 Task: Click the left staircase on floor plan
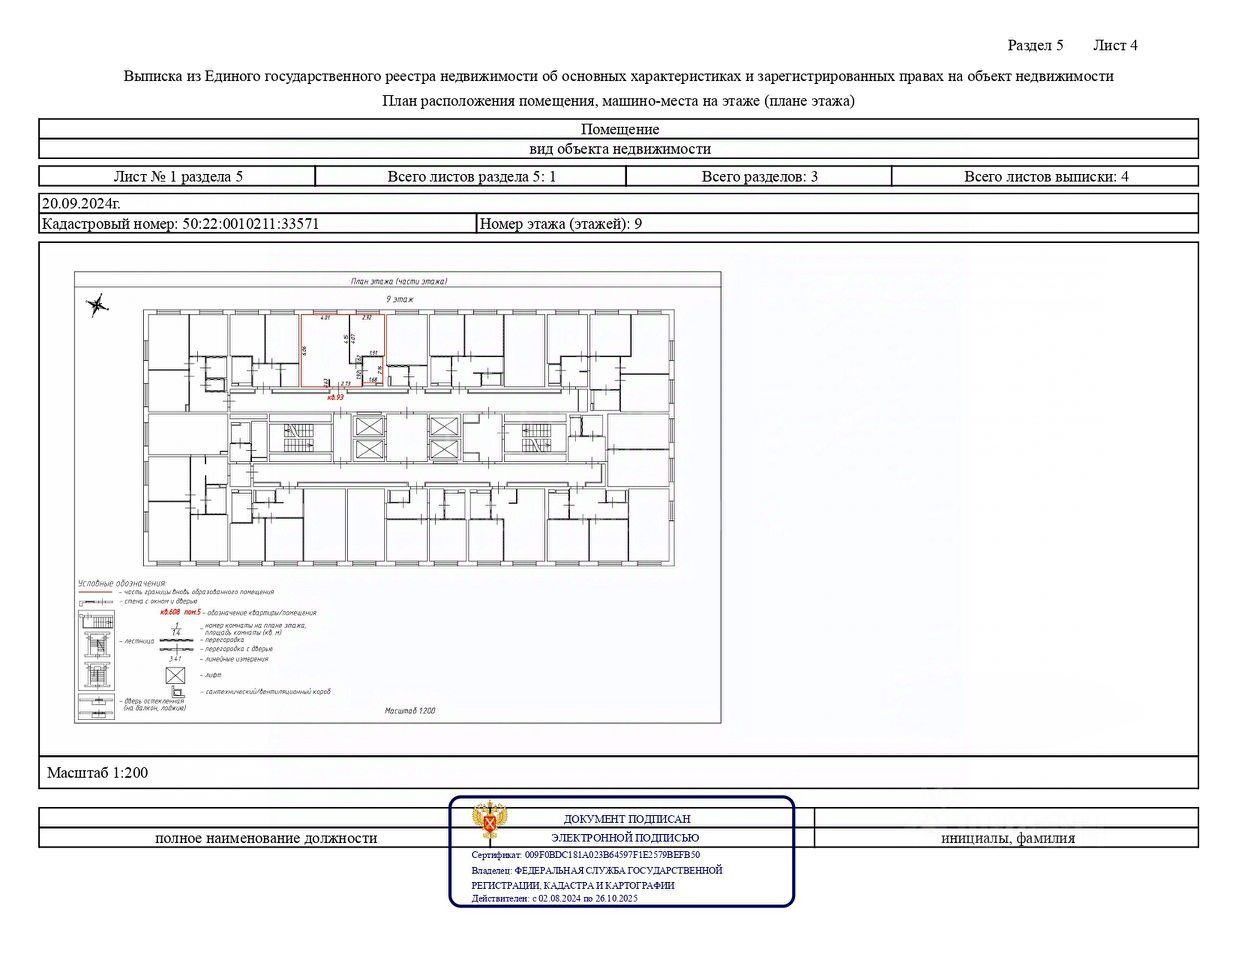tap(301, 437)
